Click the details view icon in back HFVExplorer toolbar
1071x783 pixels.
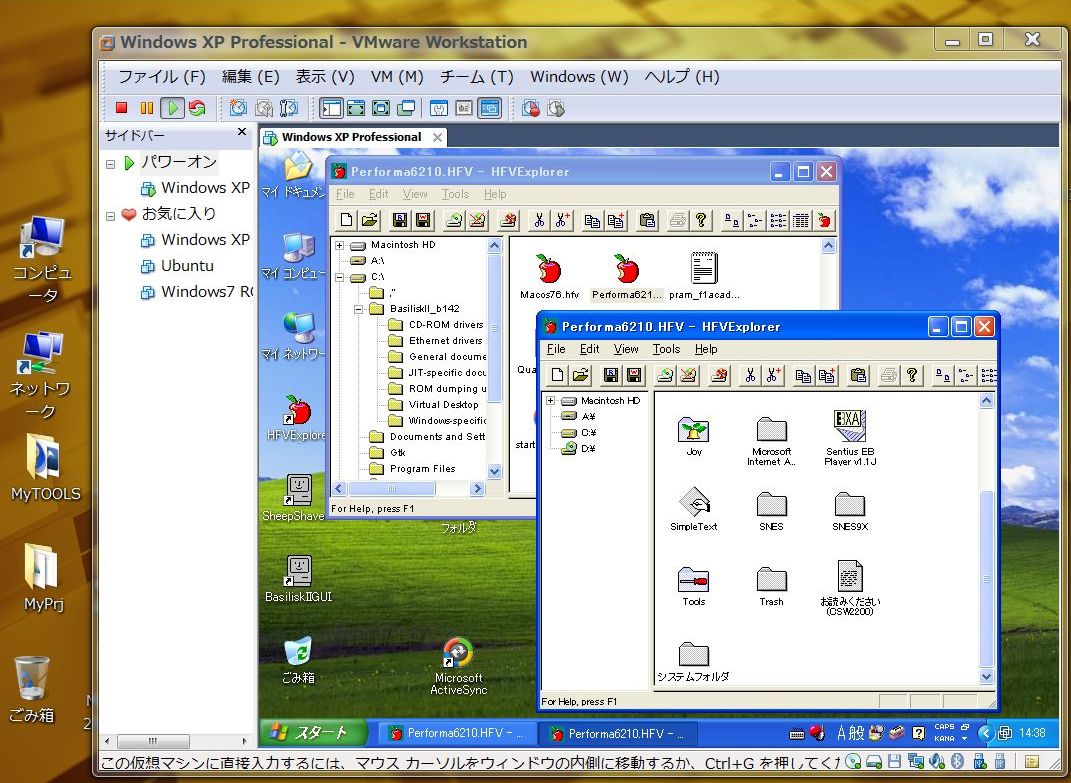(801, 220)
